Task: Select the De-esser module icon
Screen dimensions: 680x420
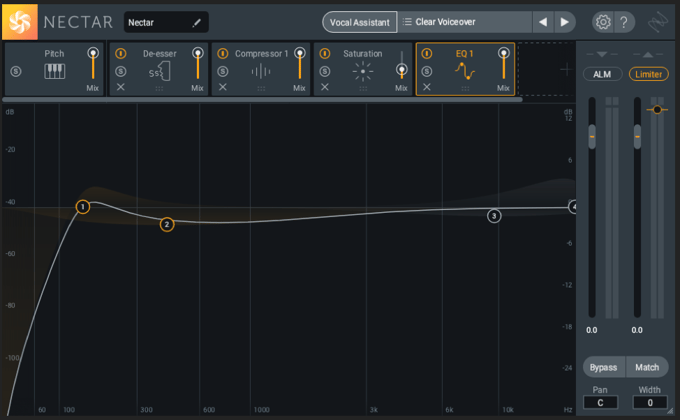Action: 160,71
